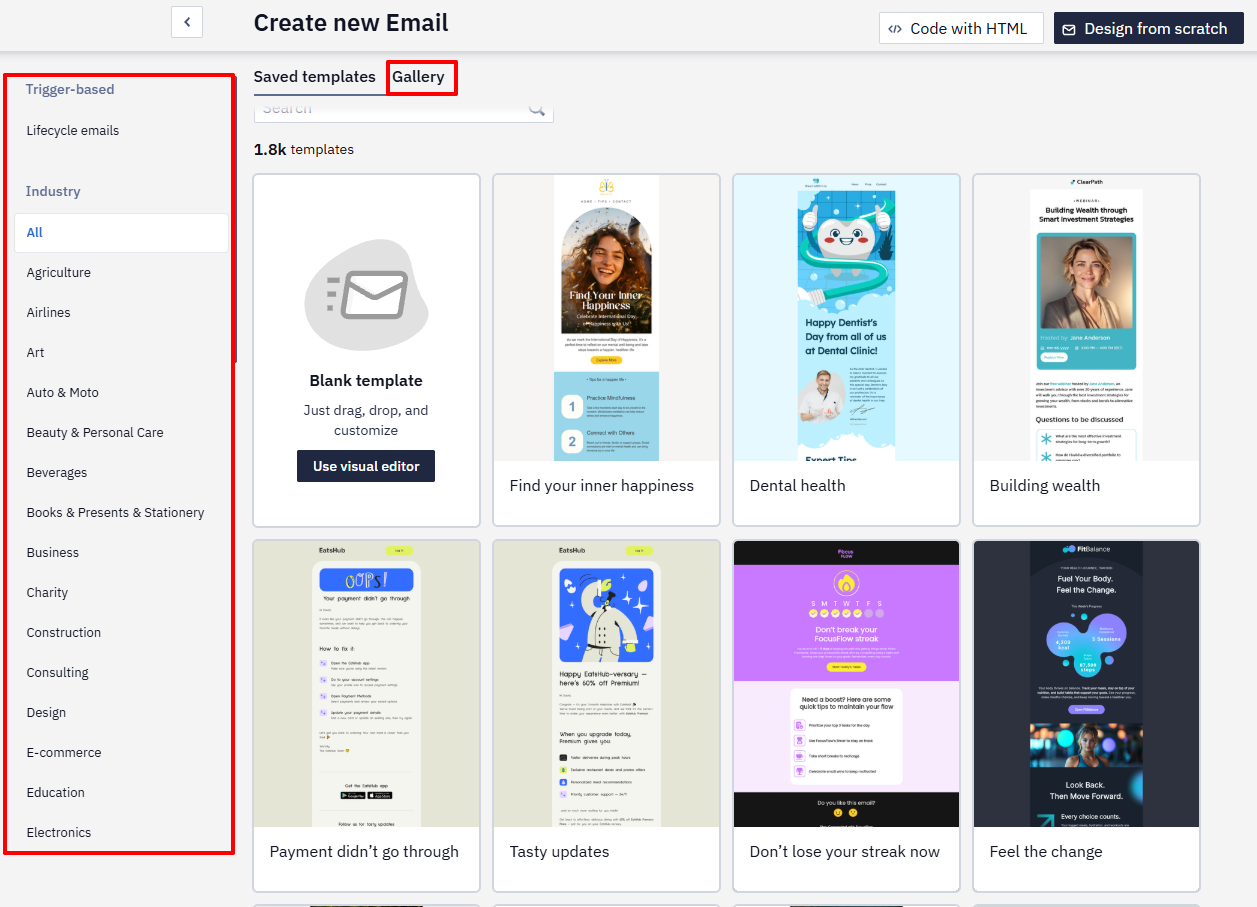Open the Dental health template
1257x907 pixels.
(846, 350)
